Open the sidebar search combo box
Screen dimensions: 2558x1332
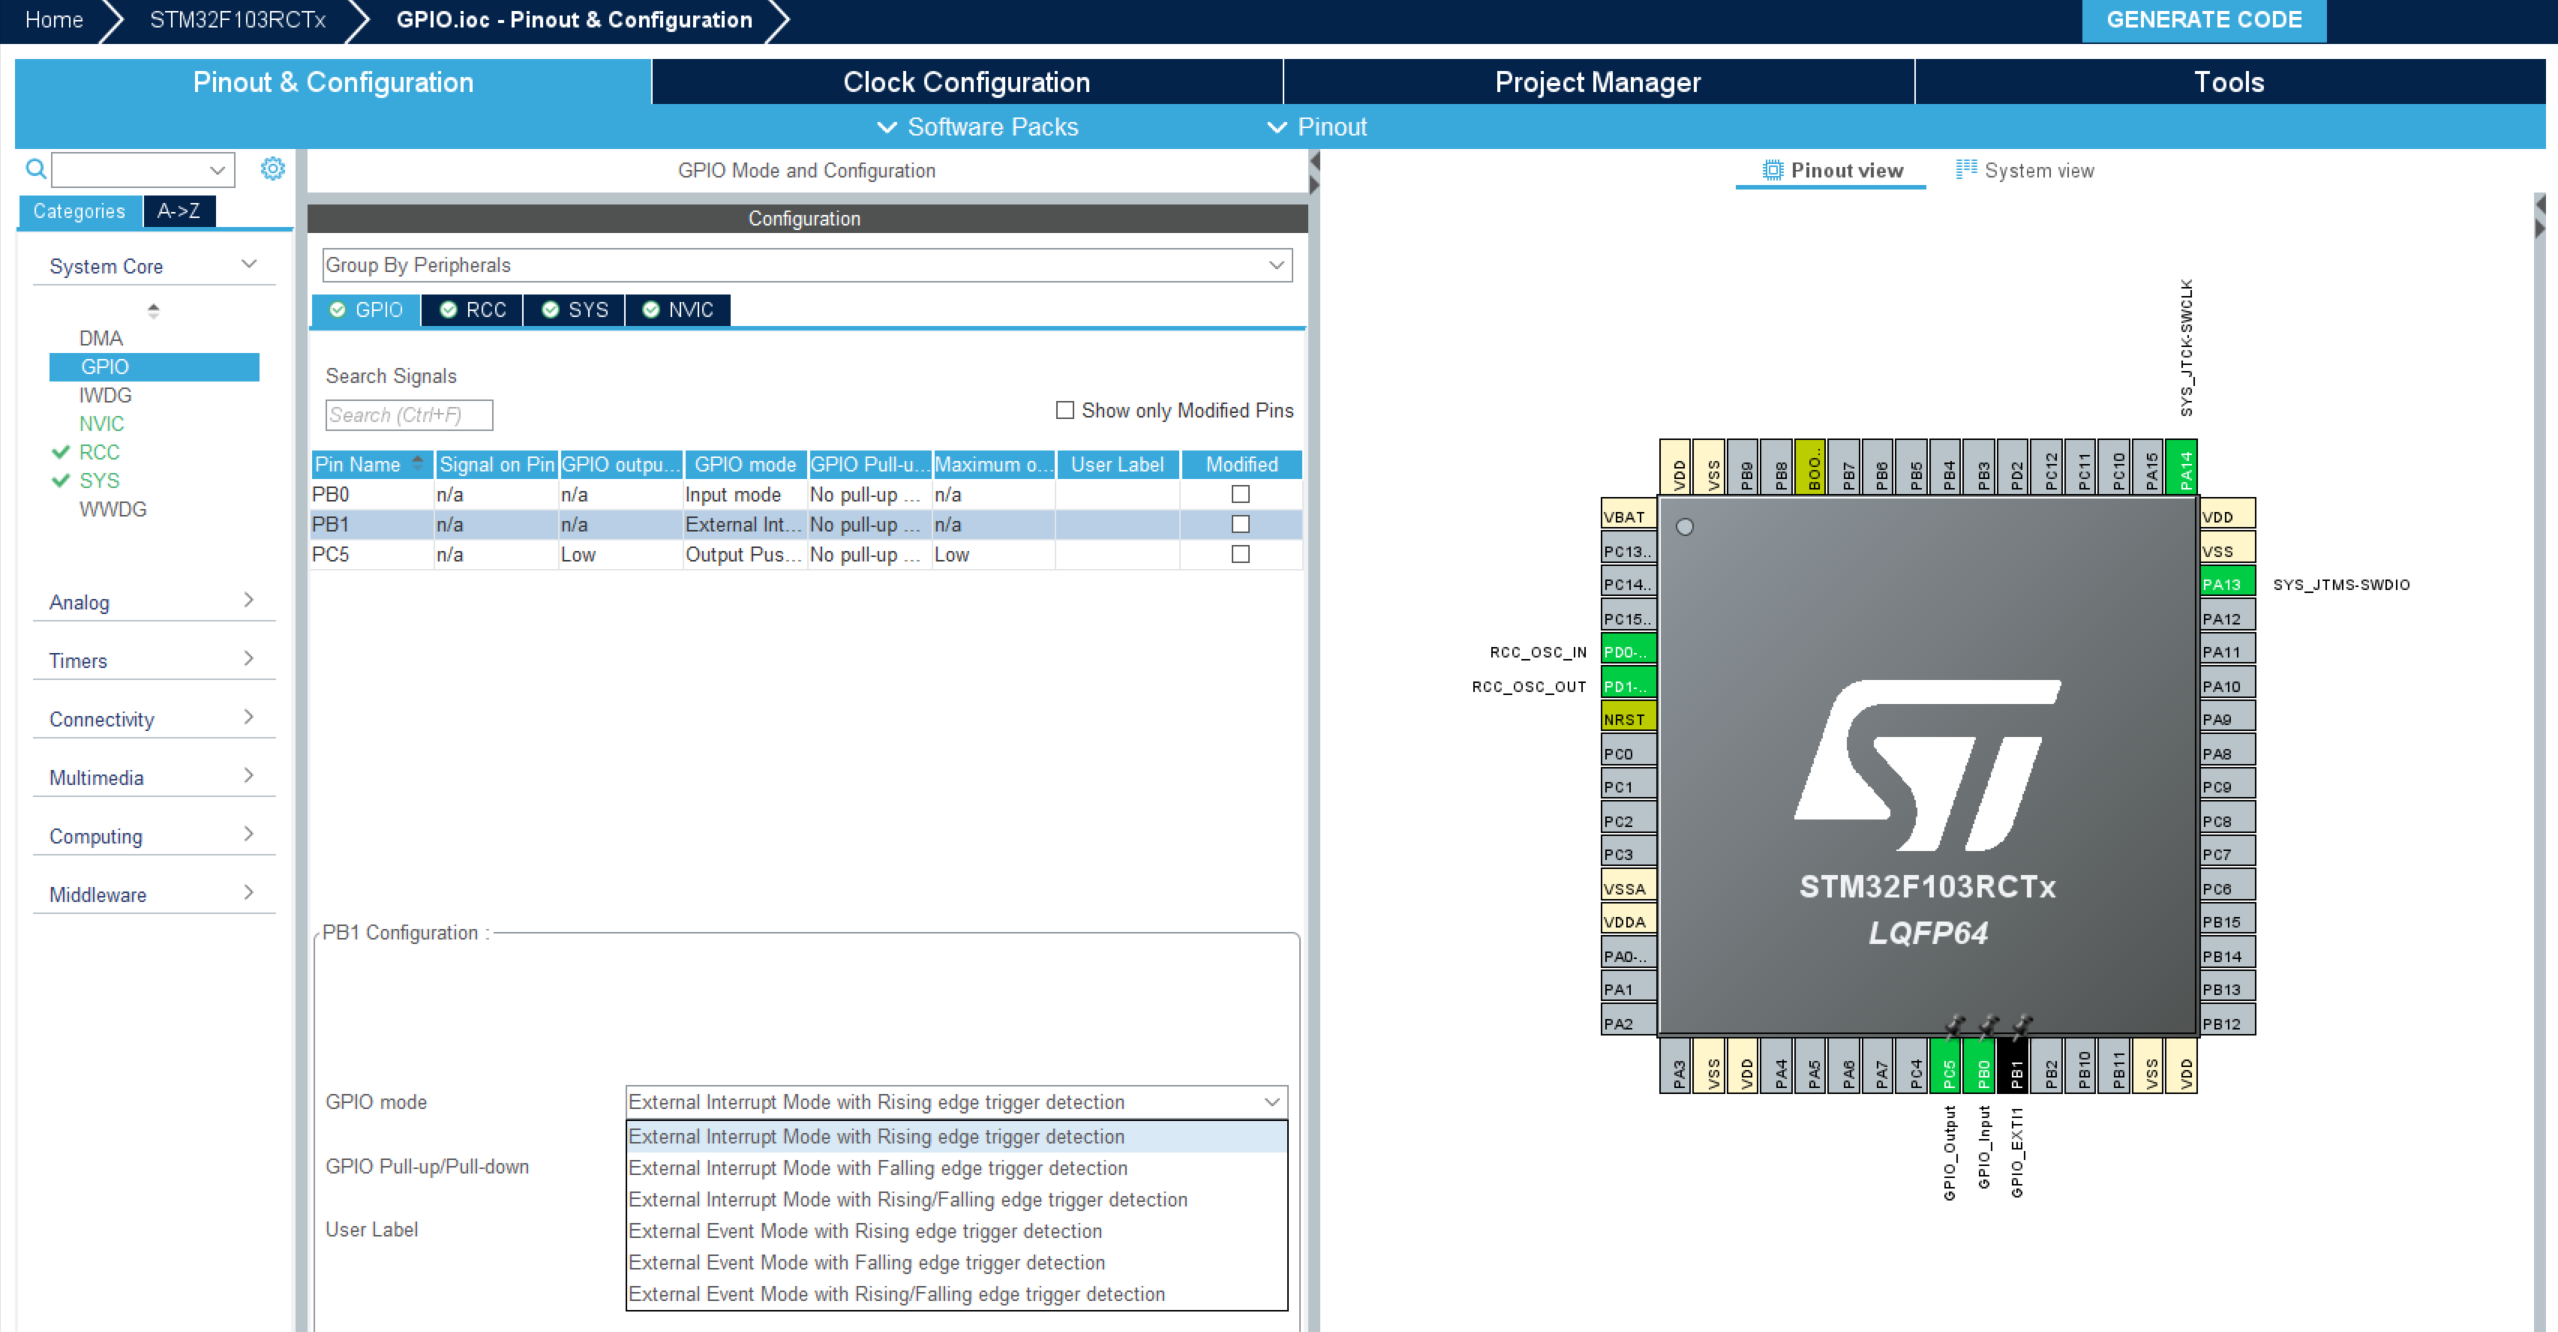tap(143, 169)
